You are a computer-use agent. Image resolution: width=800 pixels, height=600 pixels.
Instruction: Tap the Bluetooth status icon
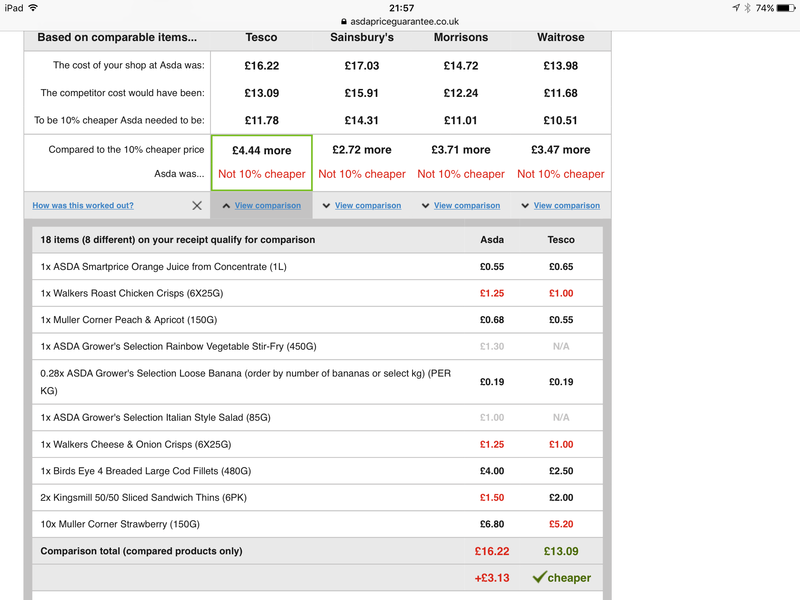coord(747,8)
